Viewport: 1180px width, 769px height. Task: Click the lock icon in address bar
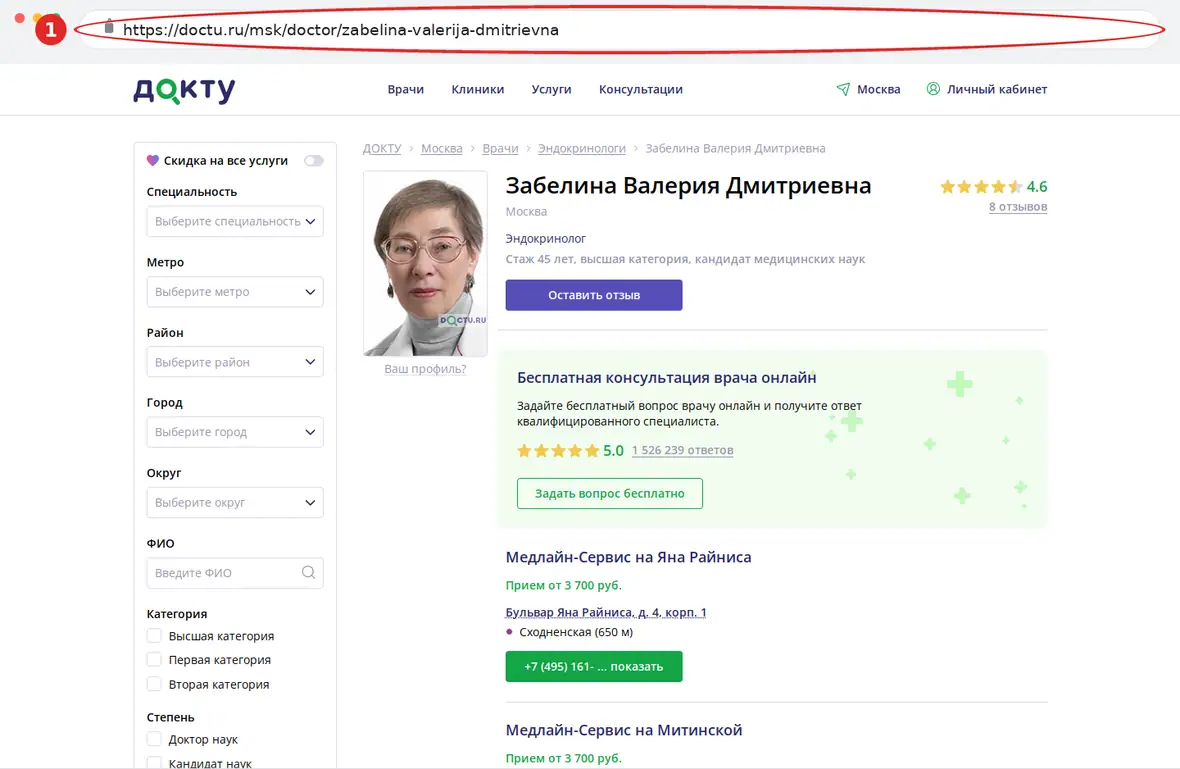[109, 27]
